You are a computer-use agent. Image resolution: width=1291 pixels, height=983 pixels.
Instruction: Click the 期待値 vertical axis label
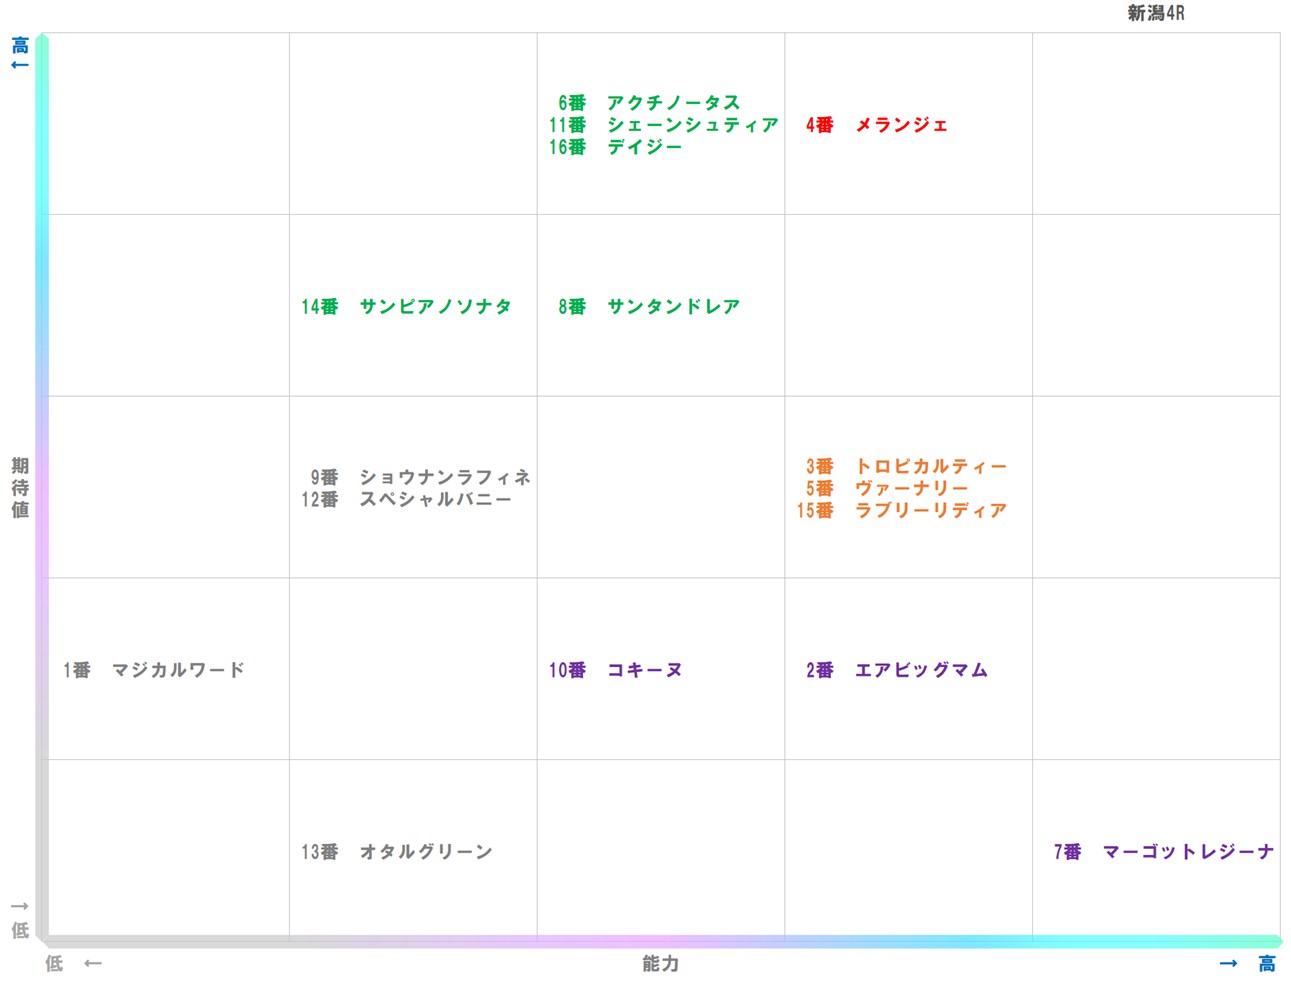[20, 488]
